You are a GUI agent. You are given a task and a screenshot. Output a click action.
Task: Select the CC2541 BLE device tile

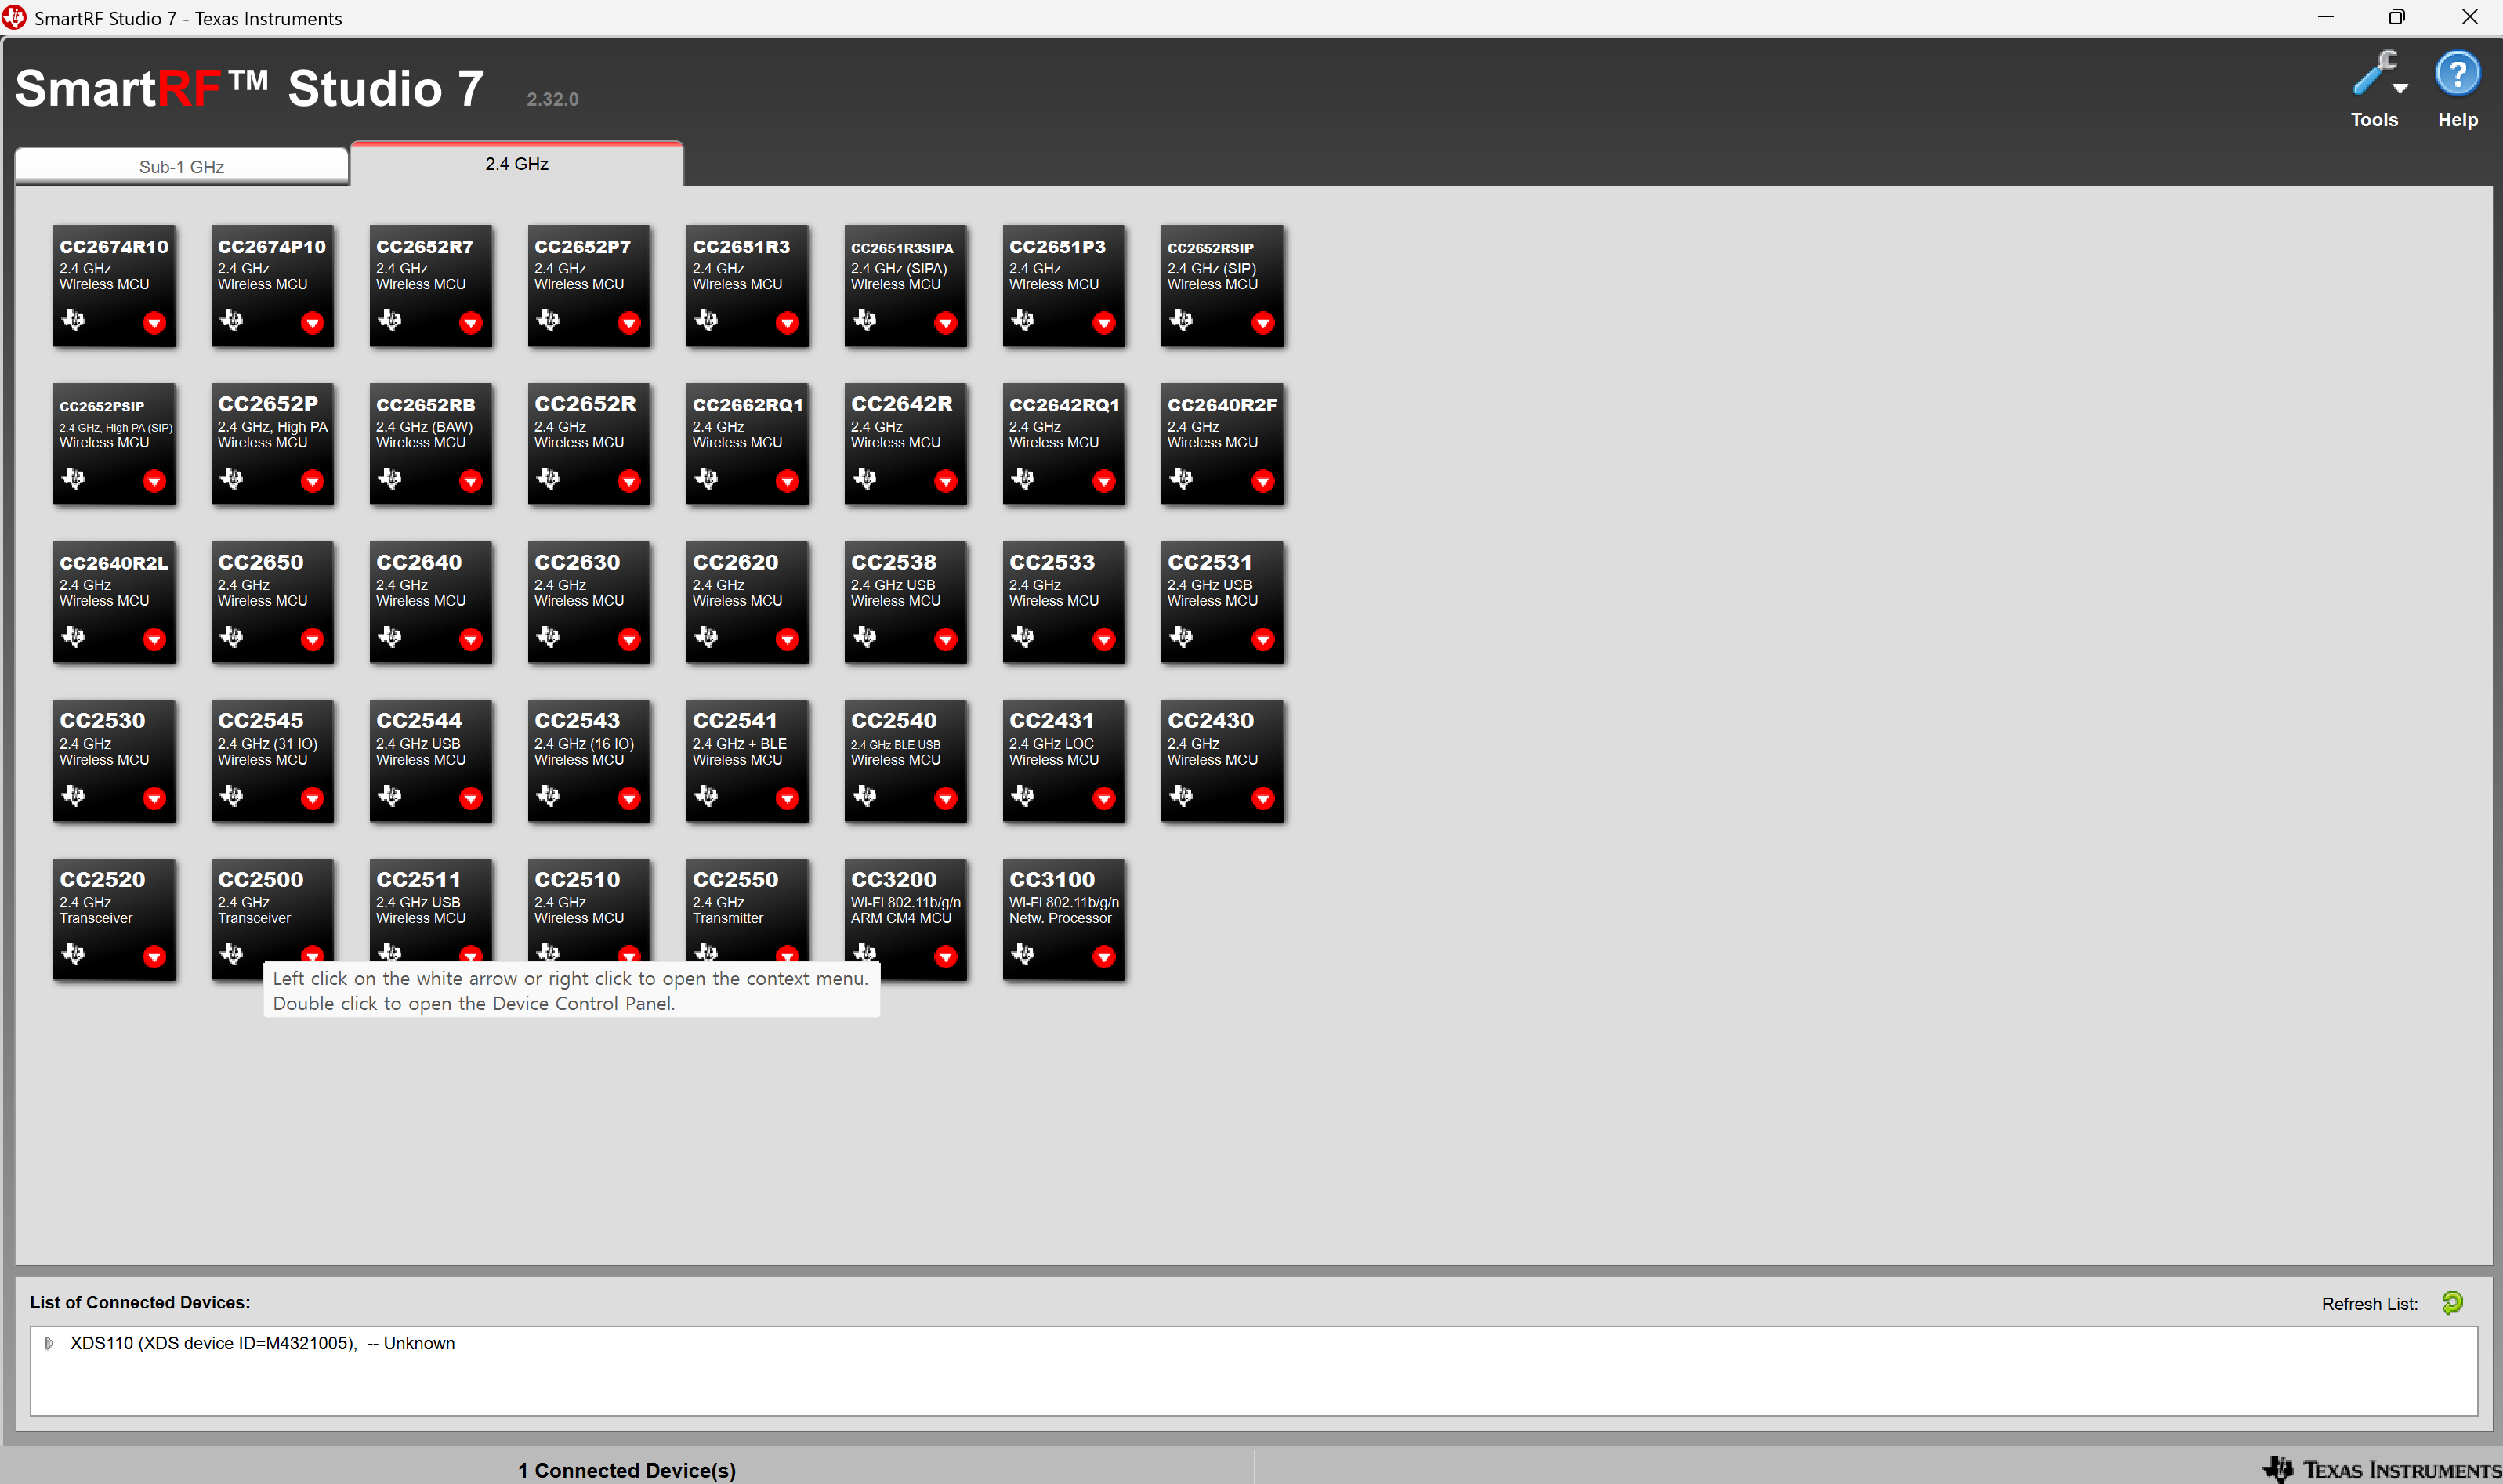click(x=747, y=760)
